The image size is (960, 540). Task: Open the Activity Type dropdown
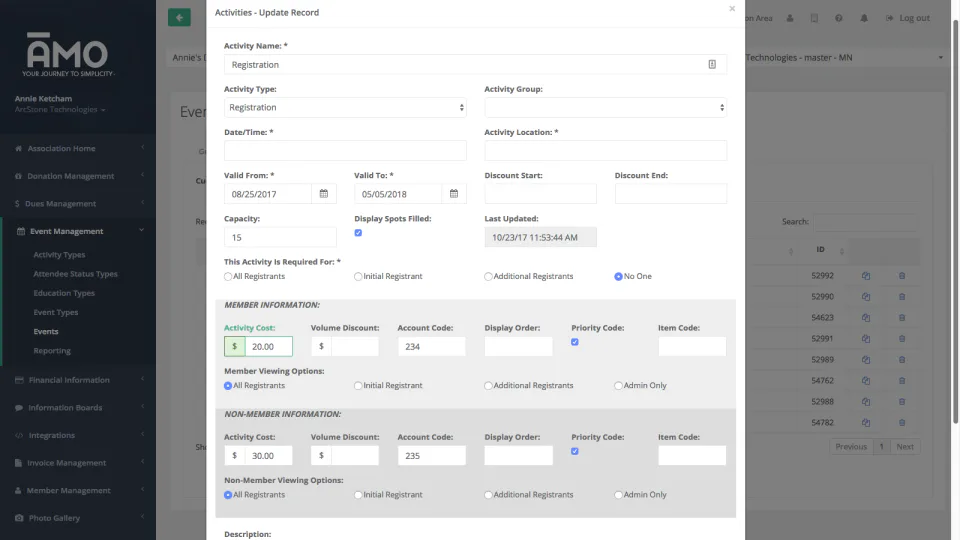click(345, 107)
